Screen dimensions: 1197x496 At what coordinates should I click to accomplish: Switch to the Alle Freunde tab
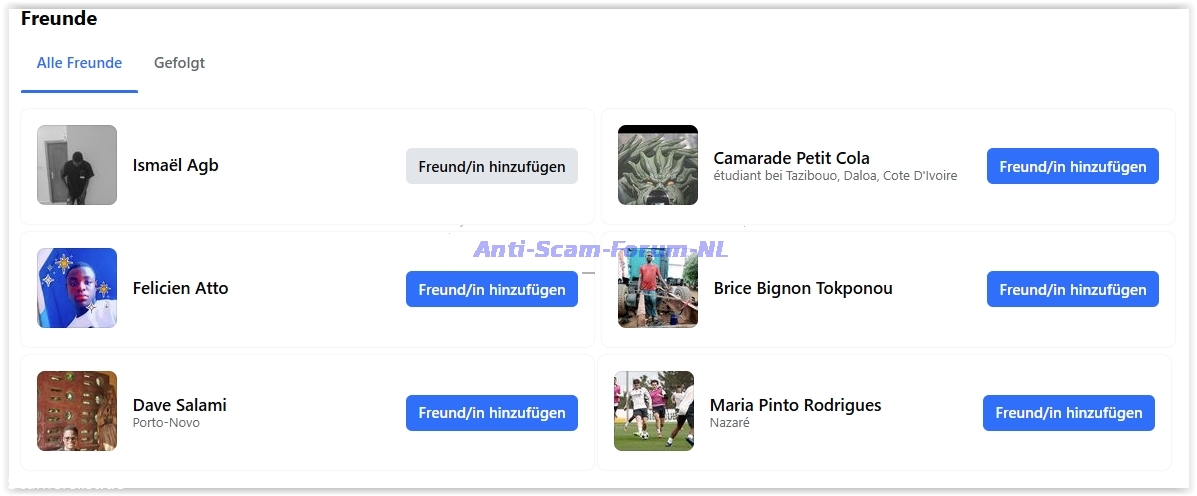(x=79, y=63)
